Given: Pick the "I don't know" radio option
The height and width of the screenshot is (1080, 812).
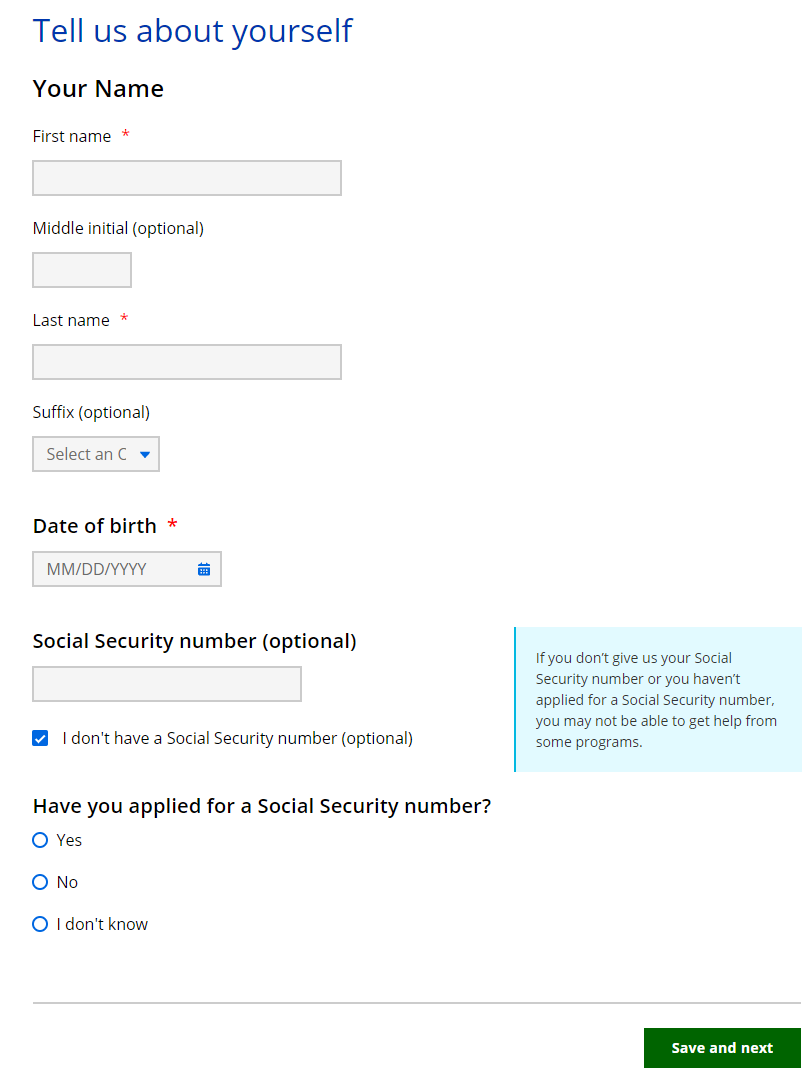Looking at the screenshot, I should tap(40, 924).
